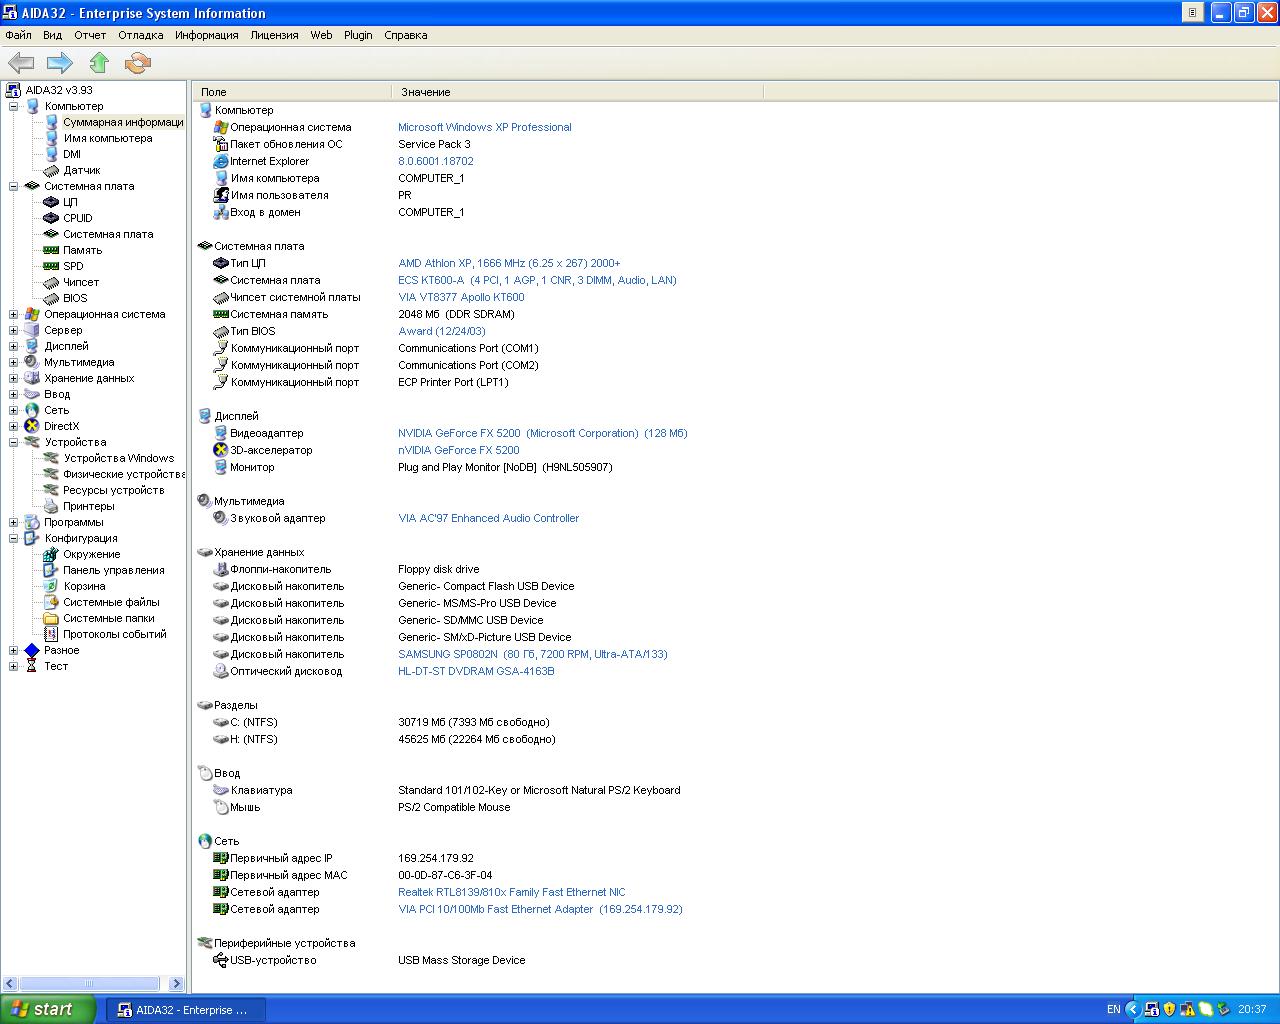Open the Отчет menu
The image size is (1280, 1024).
click(90, 35)
